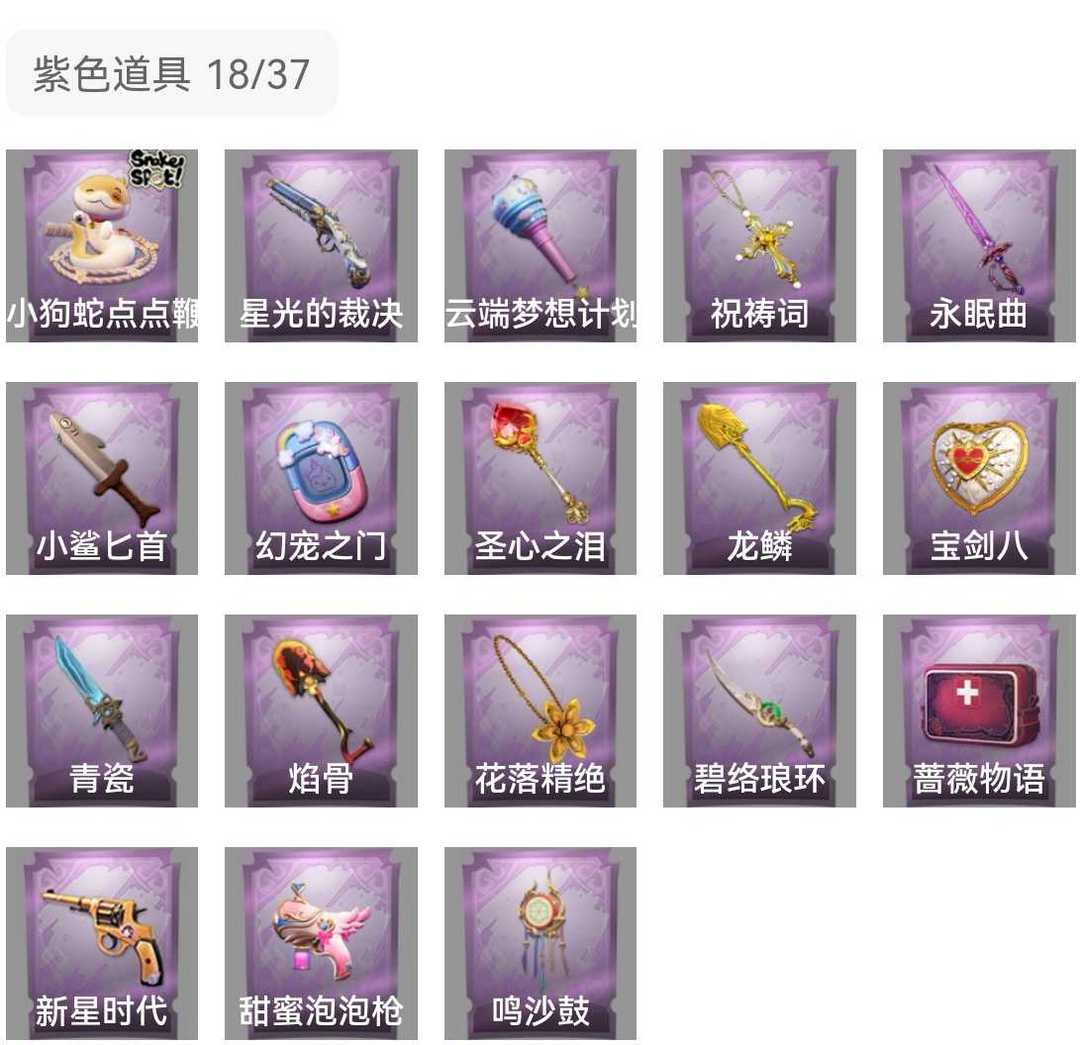Tap the 紫色道具 18/37 category label
Screen dimensions: 1080x1045
tap(172, 73)
